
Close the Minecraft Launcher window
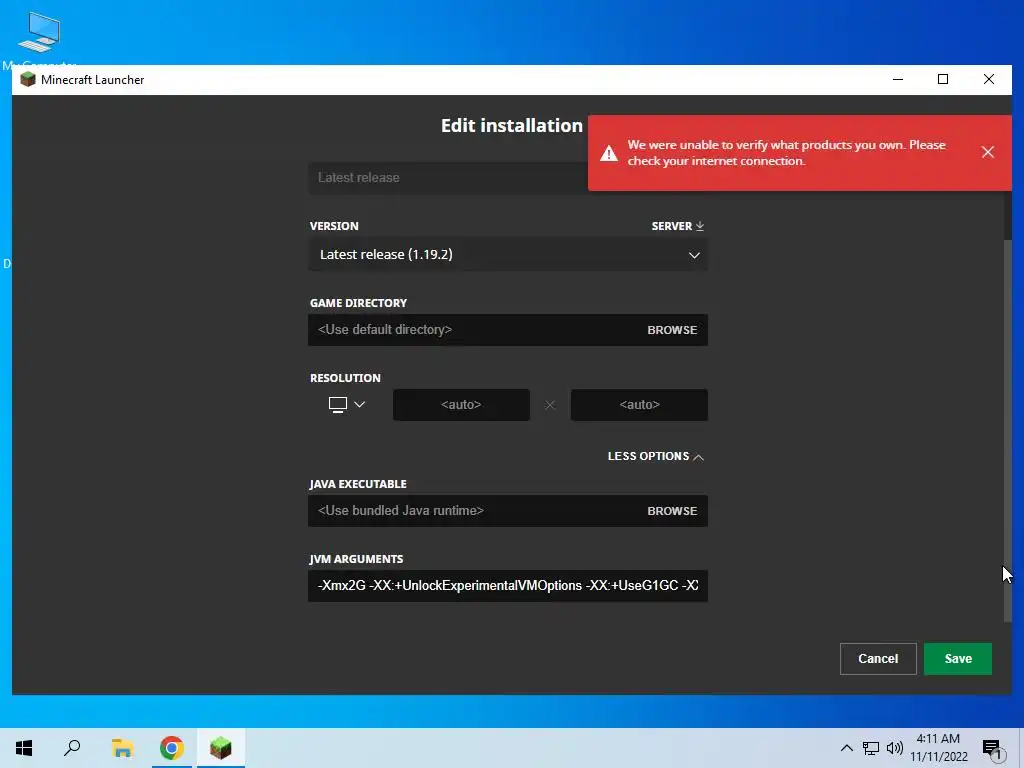coord(989,79)
